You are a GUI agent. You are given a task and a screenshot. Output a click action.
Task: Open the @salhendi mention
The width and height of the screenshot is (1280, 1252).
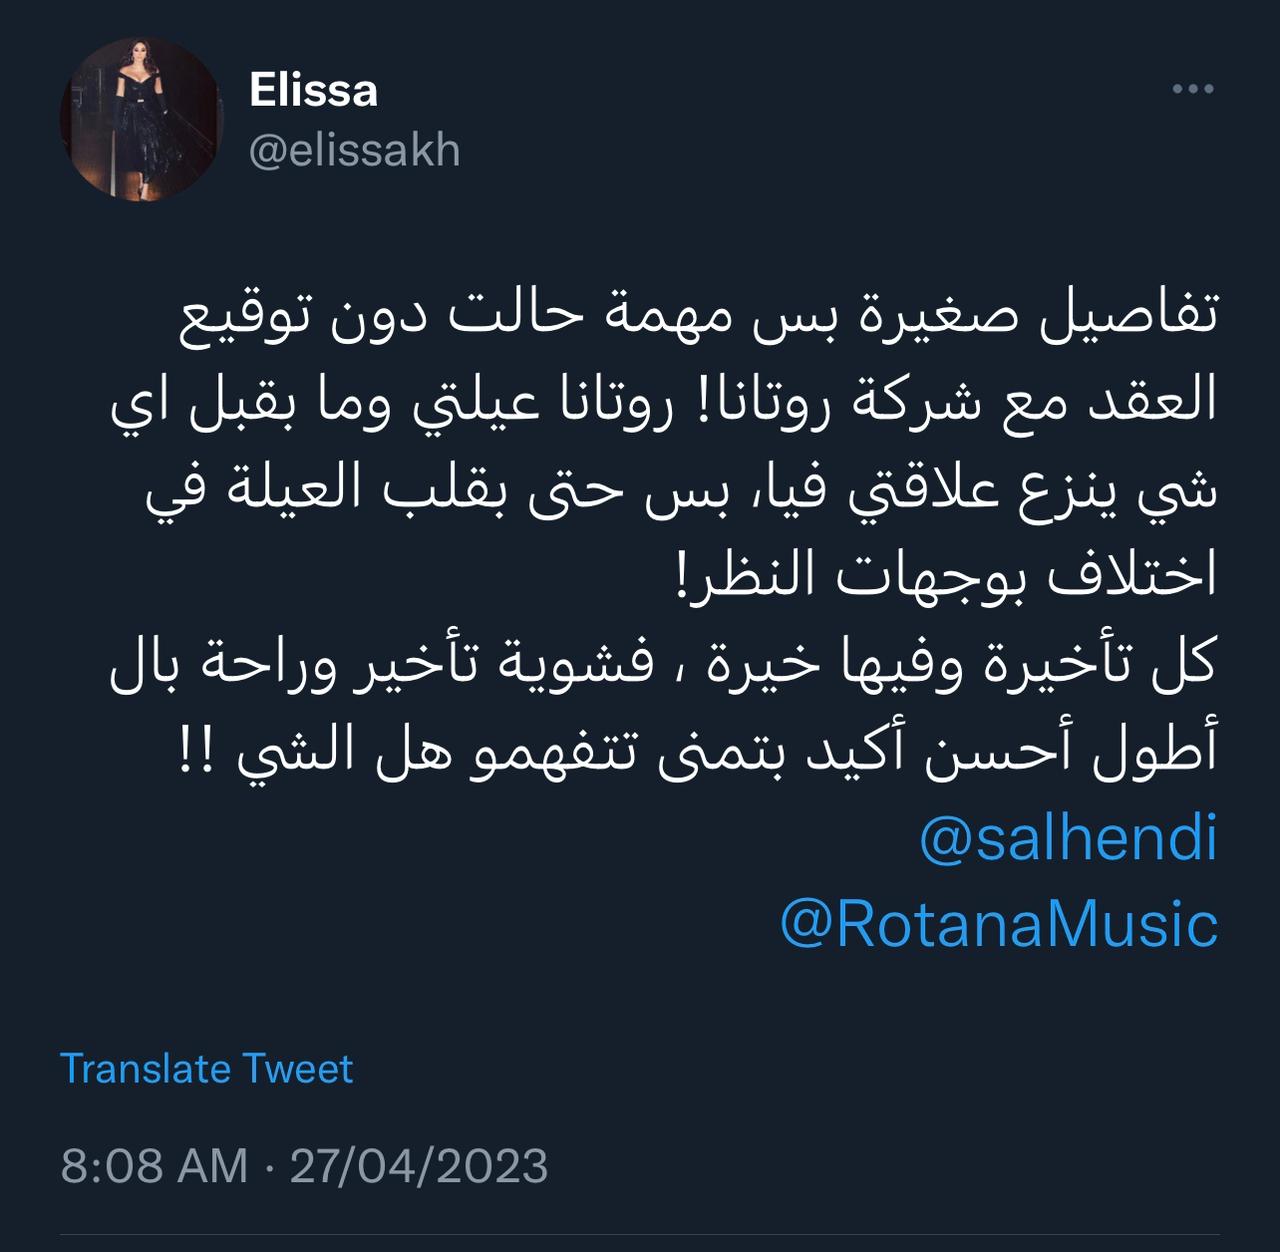click(1068, 840)
